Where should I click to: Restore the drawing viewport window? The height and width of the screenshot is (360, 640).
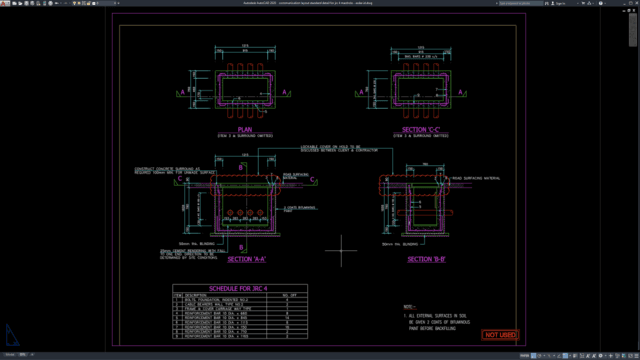coord(629,10)
